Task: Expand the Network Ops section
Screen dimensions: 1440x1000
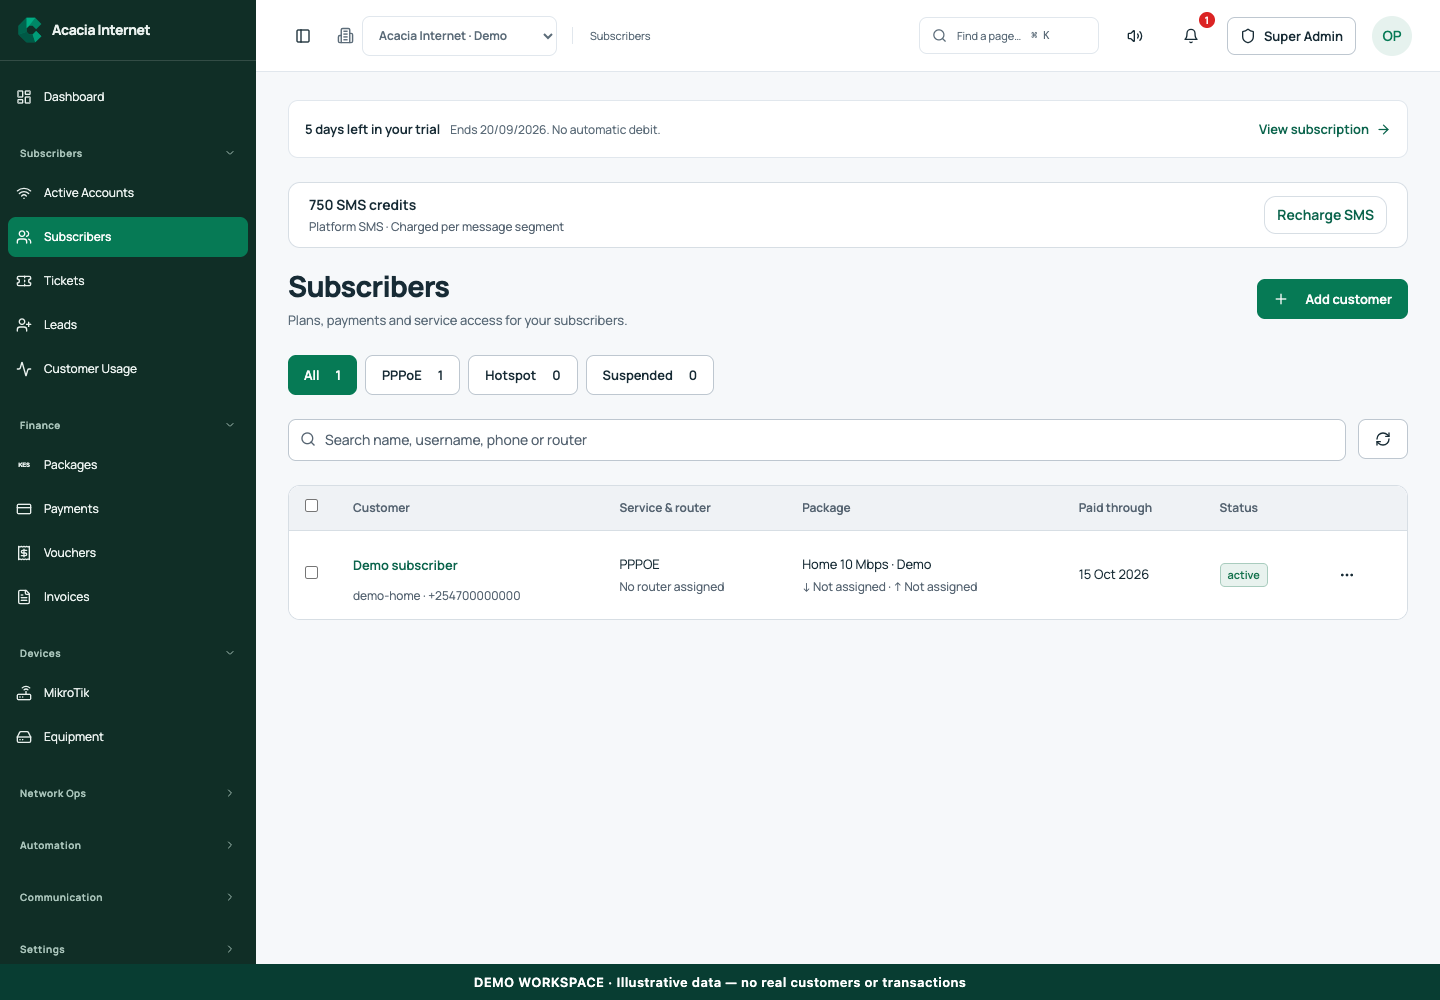Action: tap(128, 793)
